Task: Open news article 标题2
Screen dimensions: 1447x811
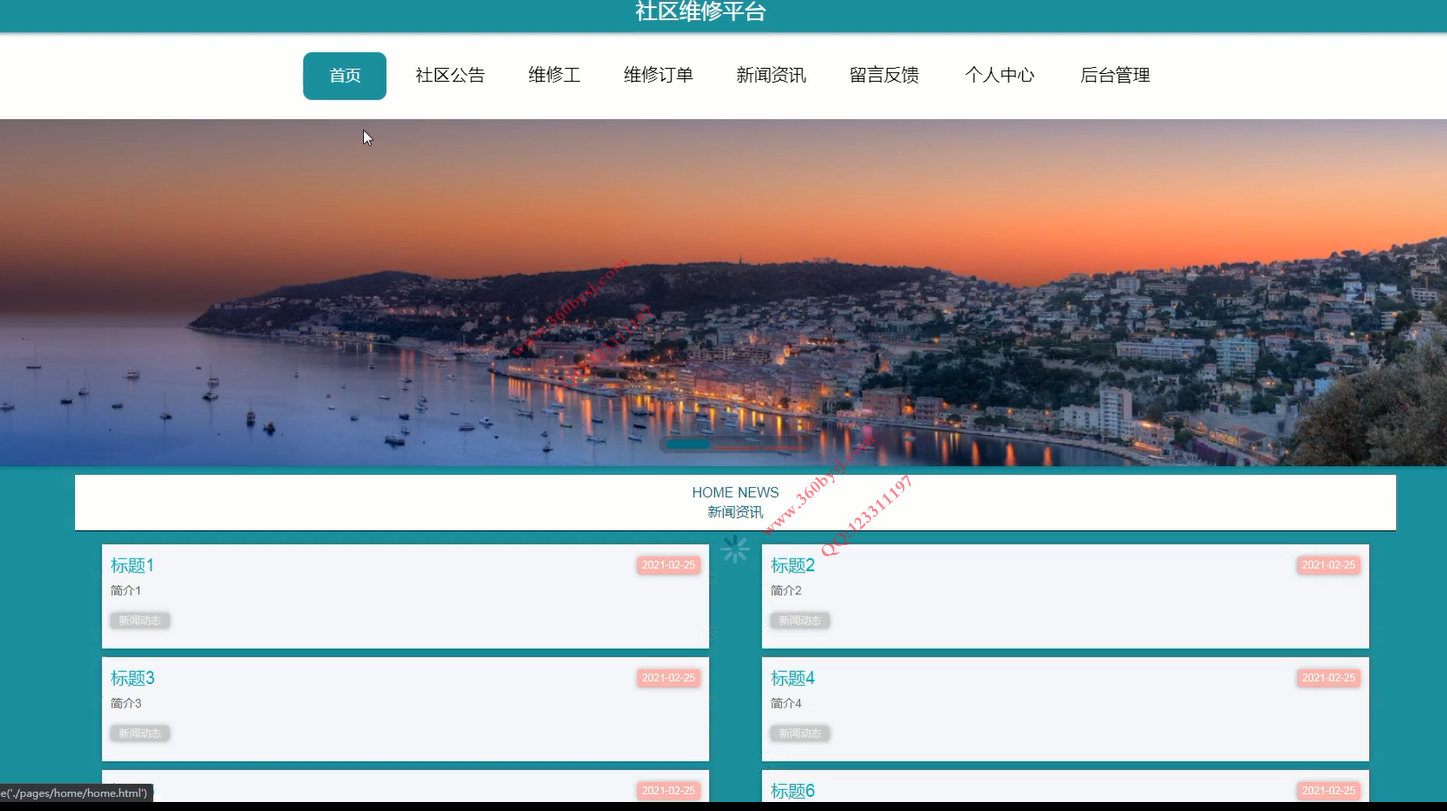Action: [x=792, y=566]
